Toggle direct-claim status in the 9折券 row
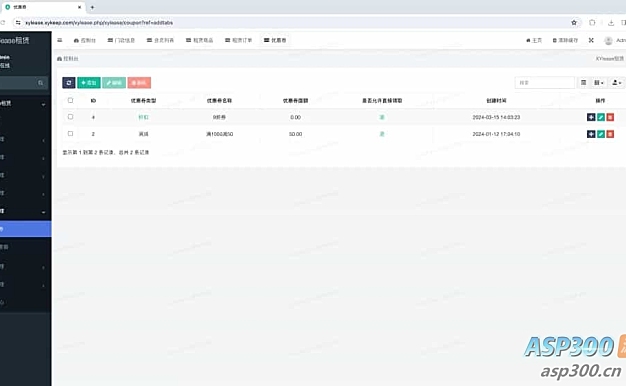 [x=382, y=117]
